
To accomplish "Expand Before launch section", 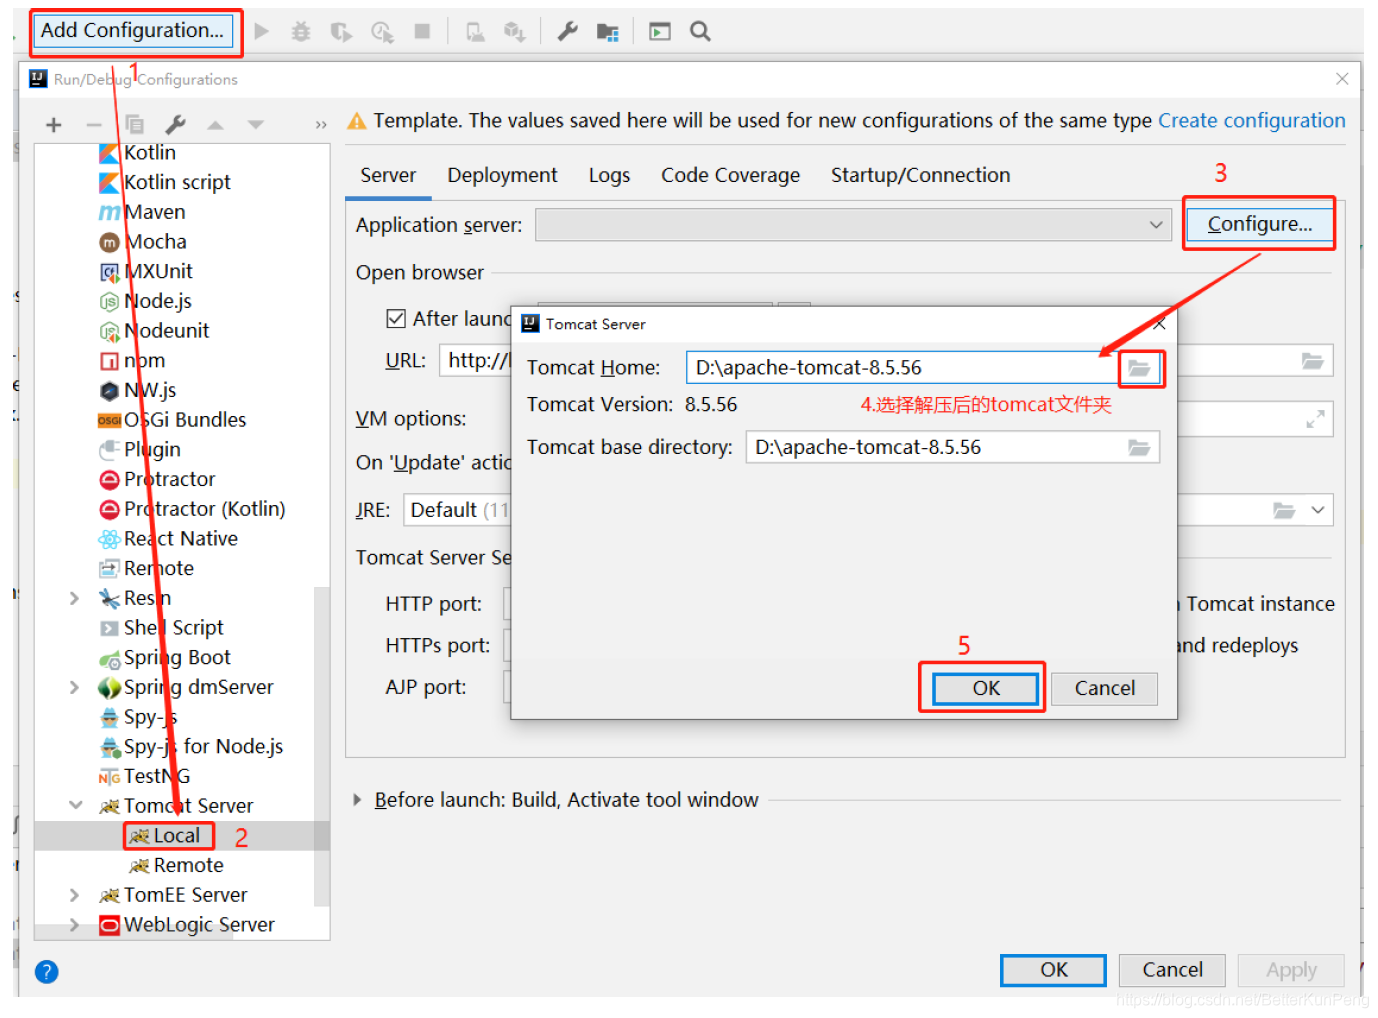I will click(358, 800).
